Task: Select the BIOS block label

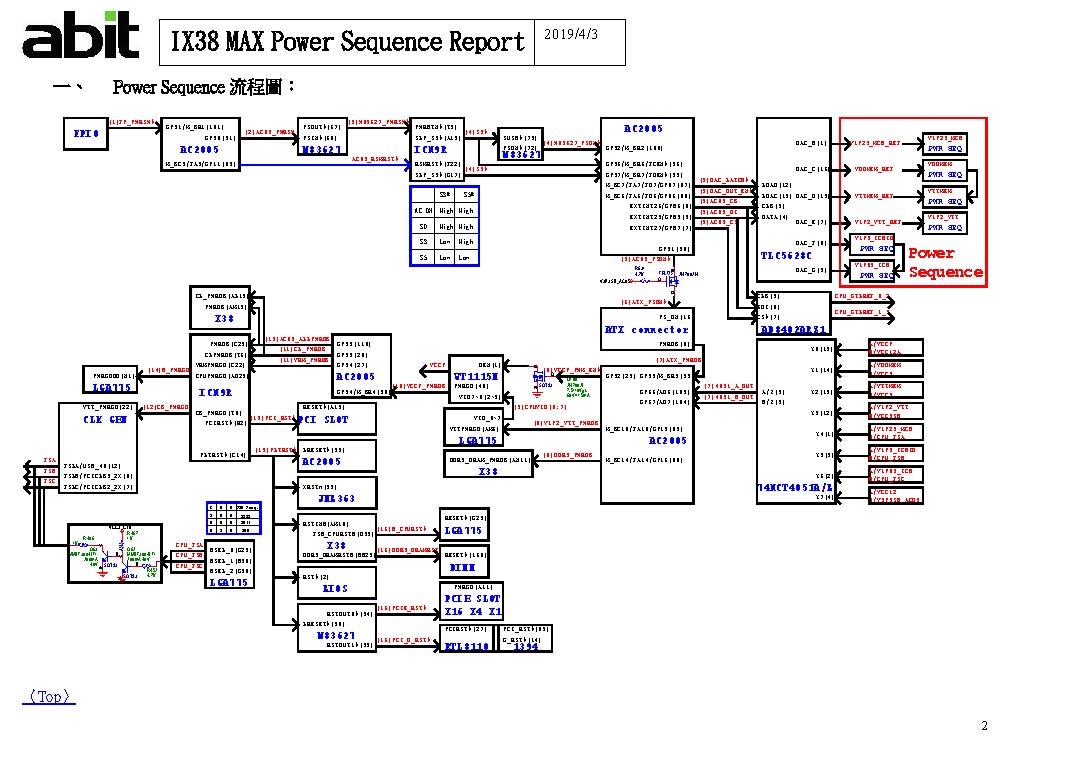Action: click(x=336, y=588)
